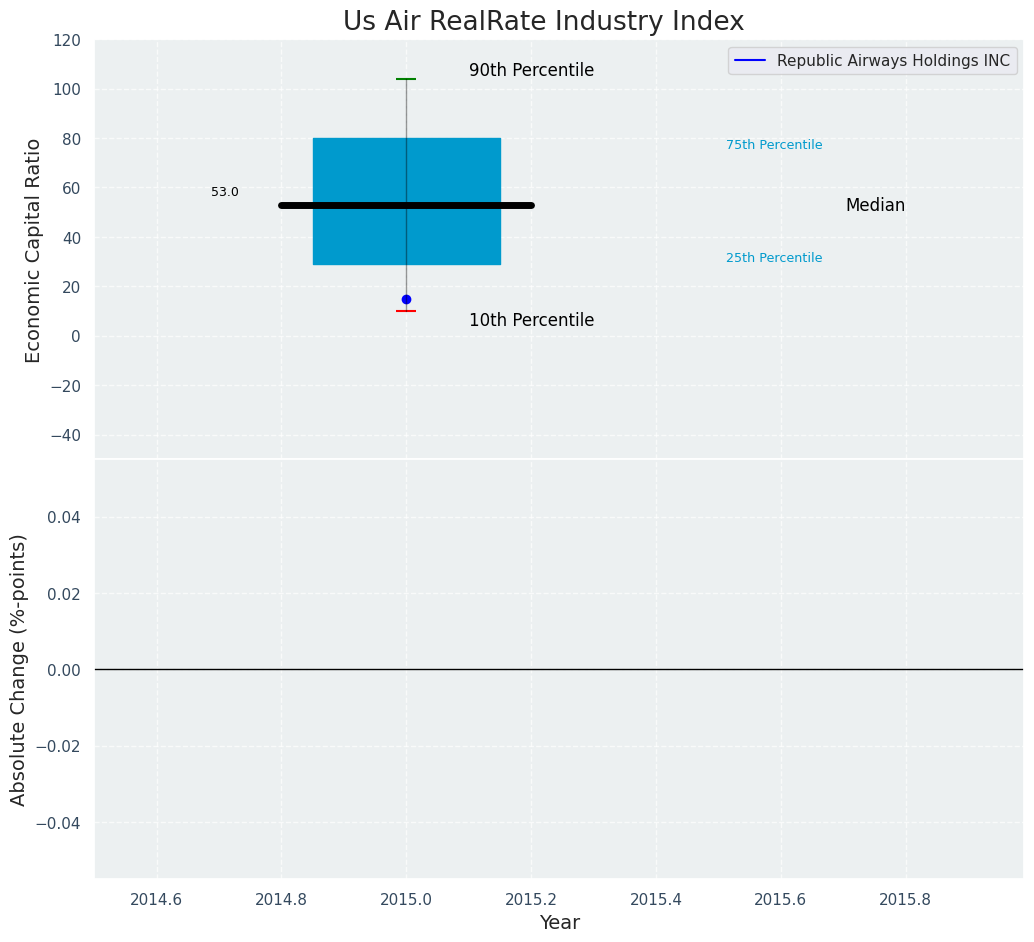Click the 90th Percentile annotation label
The image size is (1034, 942).
[x=531, y=71]
